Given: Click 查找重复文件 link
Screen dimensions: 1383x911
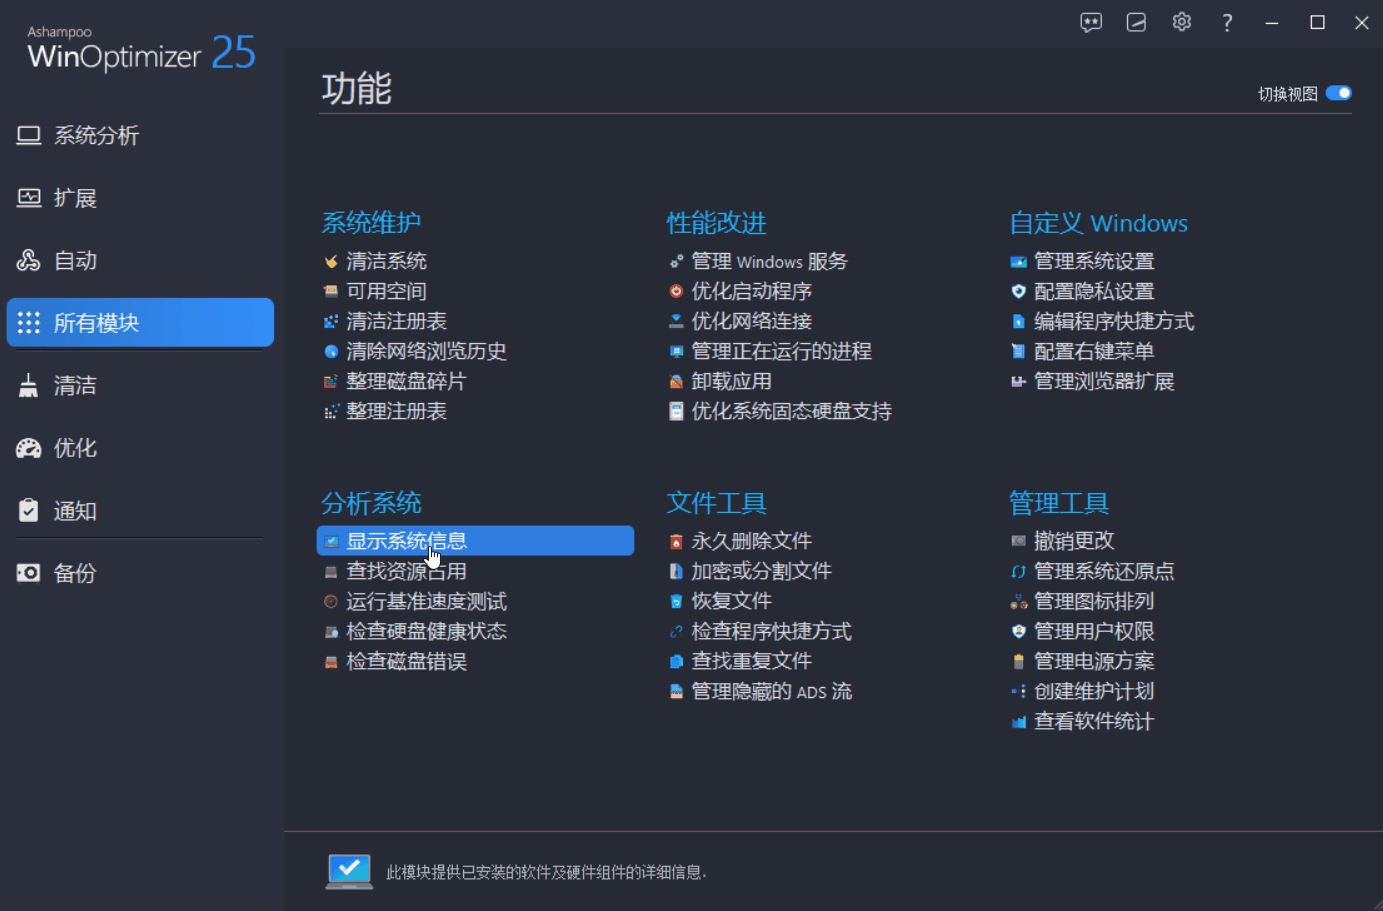Looking at the screenshot, I should point(751,662).
